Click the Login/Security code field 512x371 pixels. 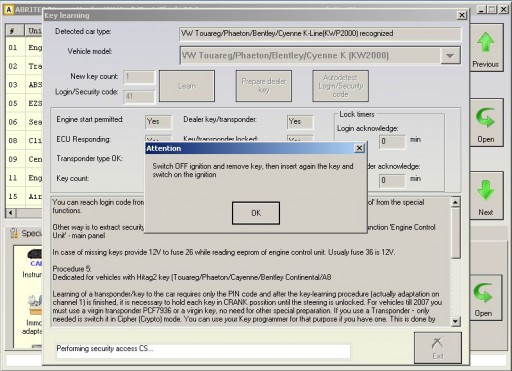[139, 97]
